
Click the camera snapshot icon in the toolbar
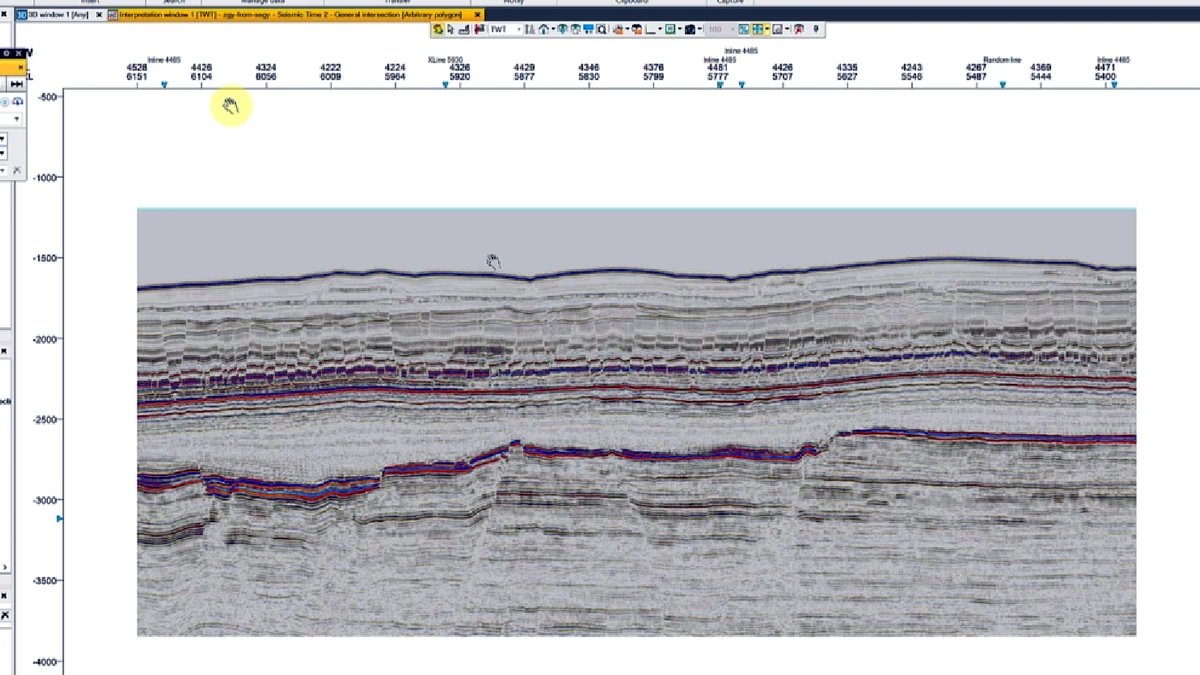point(690,29)
